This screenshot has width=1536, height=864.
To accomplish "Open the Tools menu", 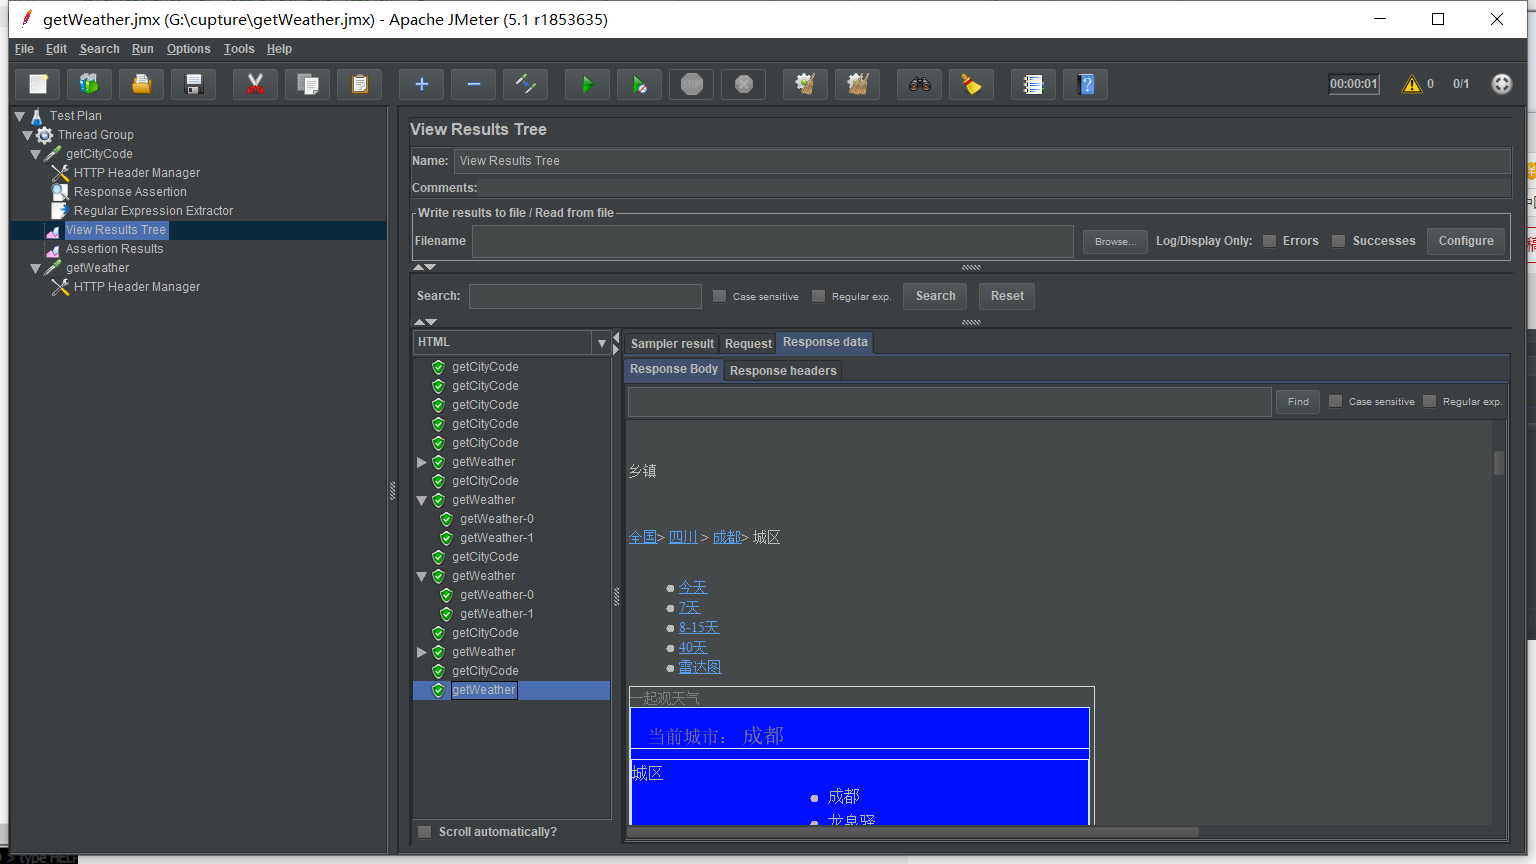I will 239,49.
